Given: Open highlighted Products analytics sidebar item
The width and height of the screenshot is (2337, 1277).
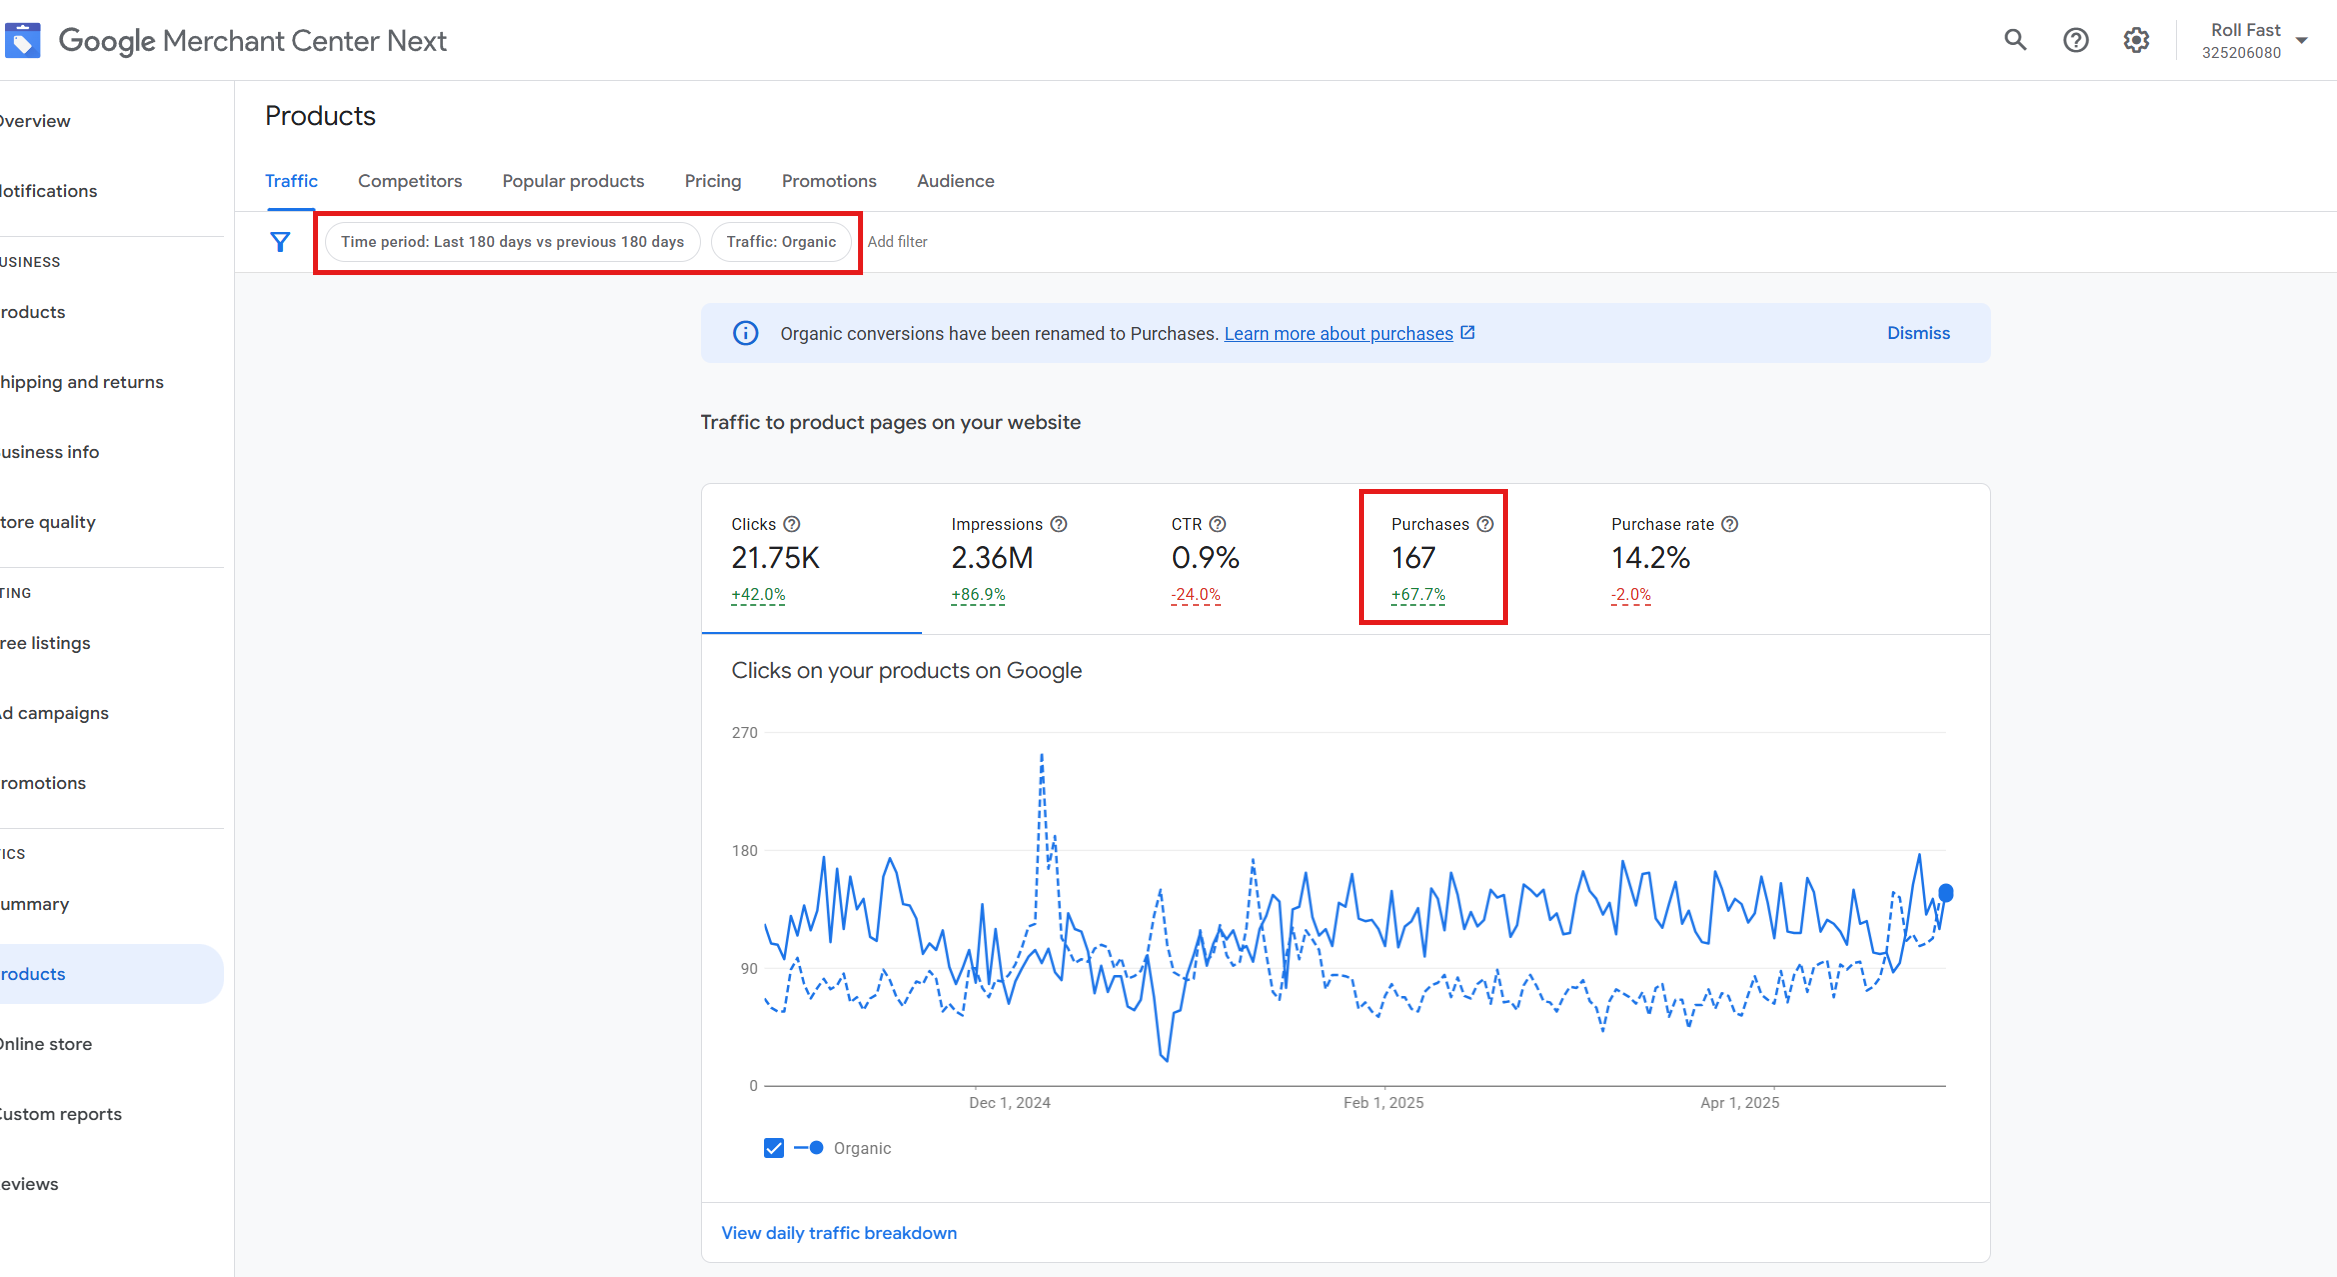Looking at the screenshot, I should tap(112, 974).
